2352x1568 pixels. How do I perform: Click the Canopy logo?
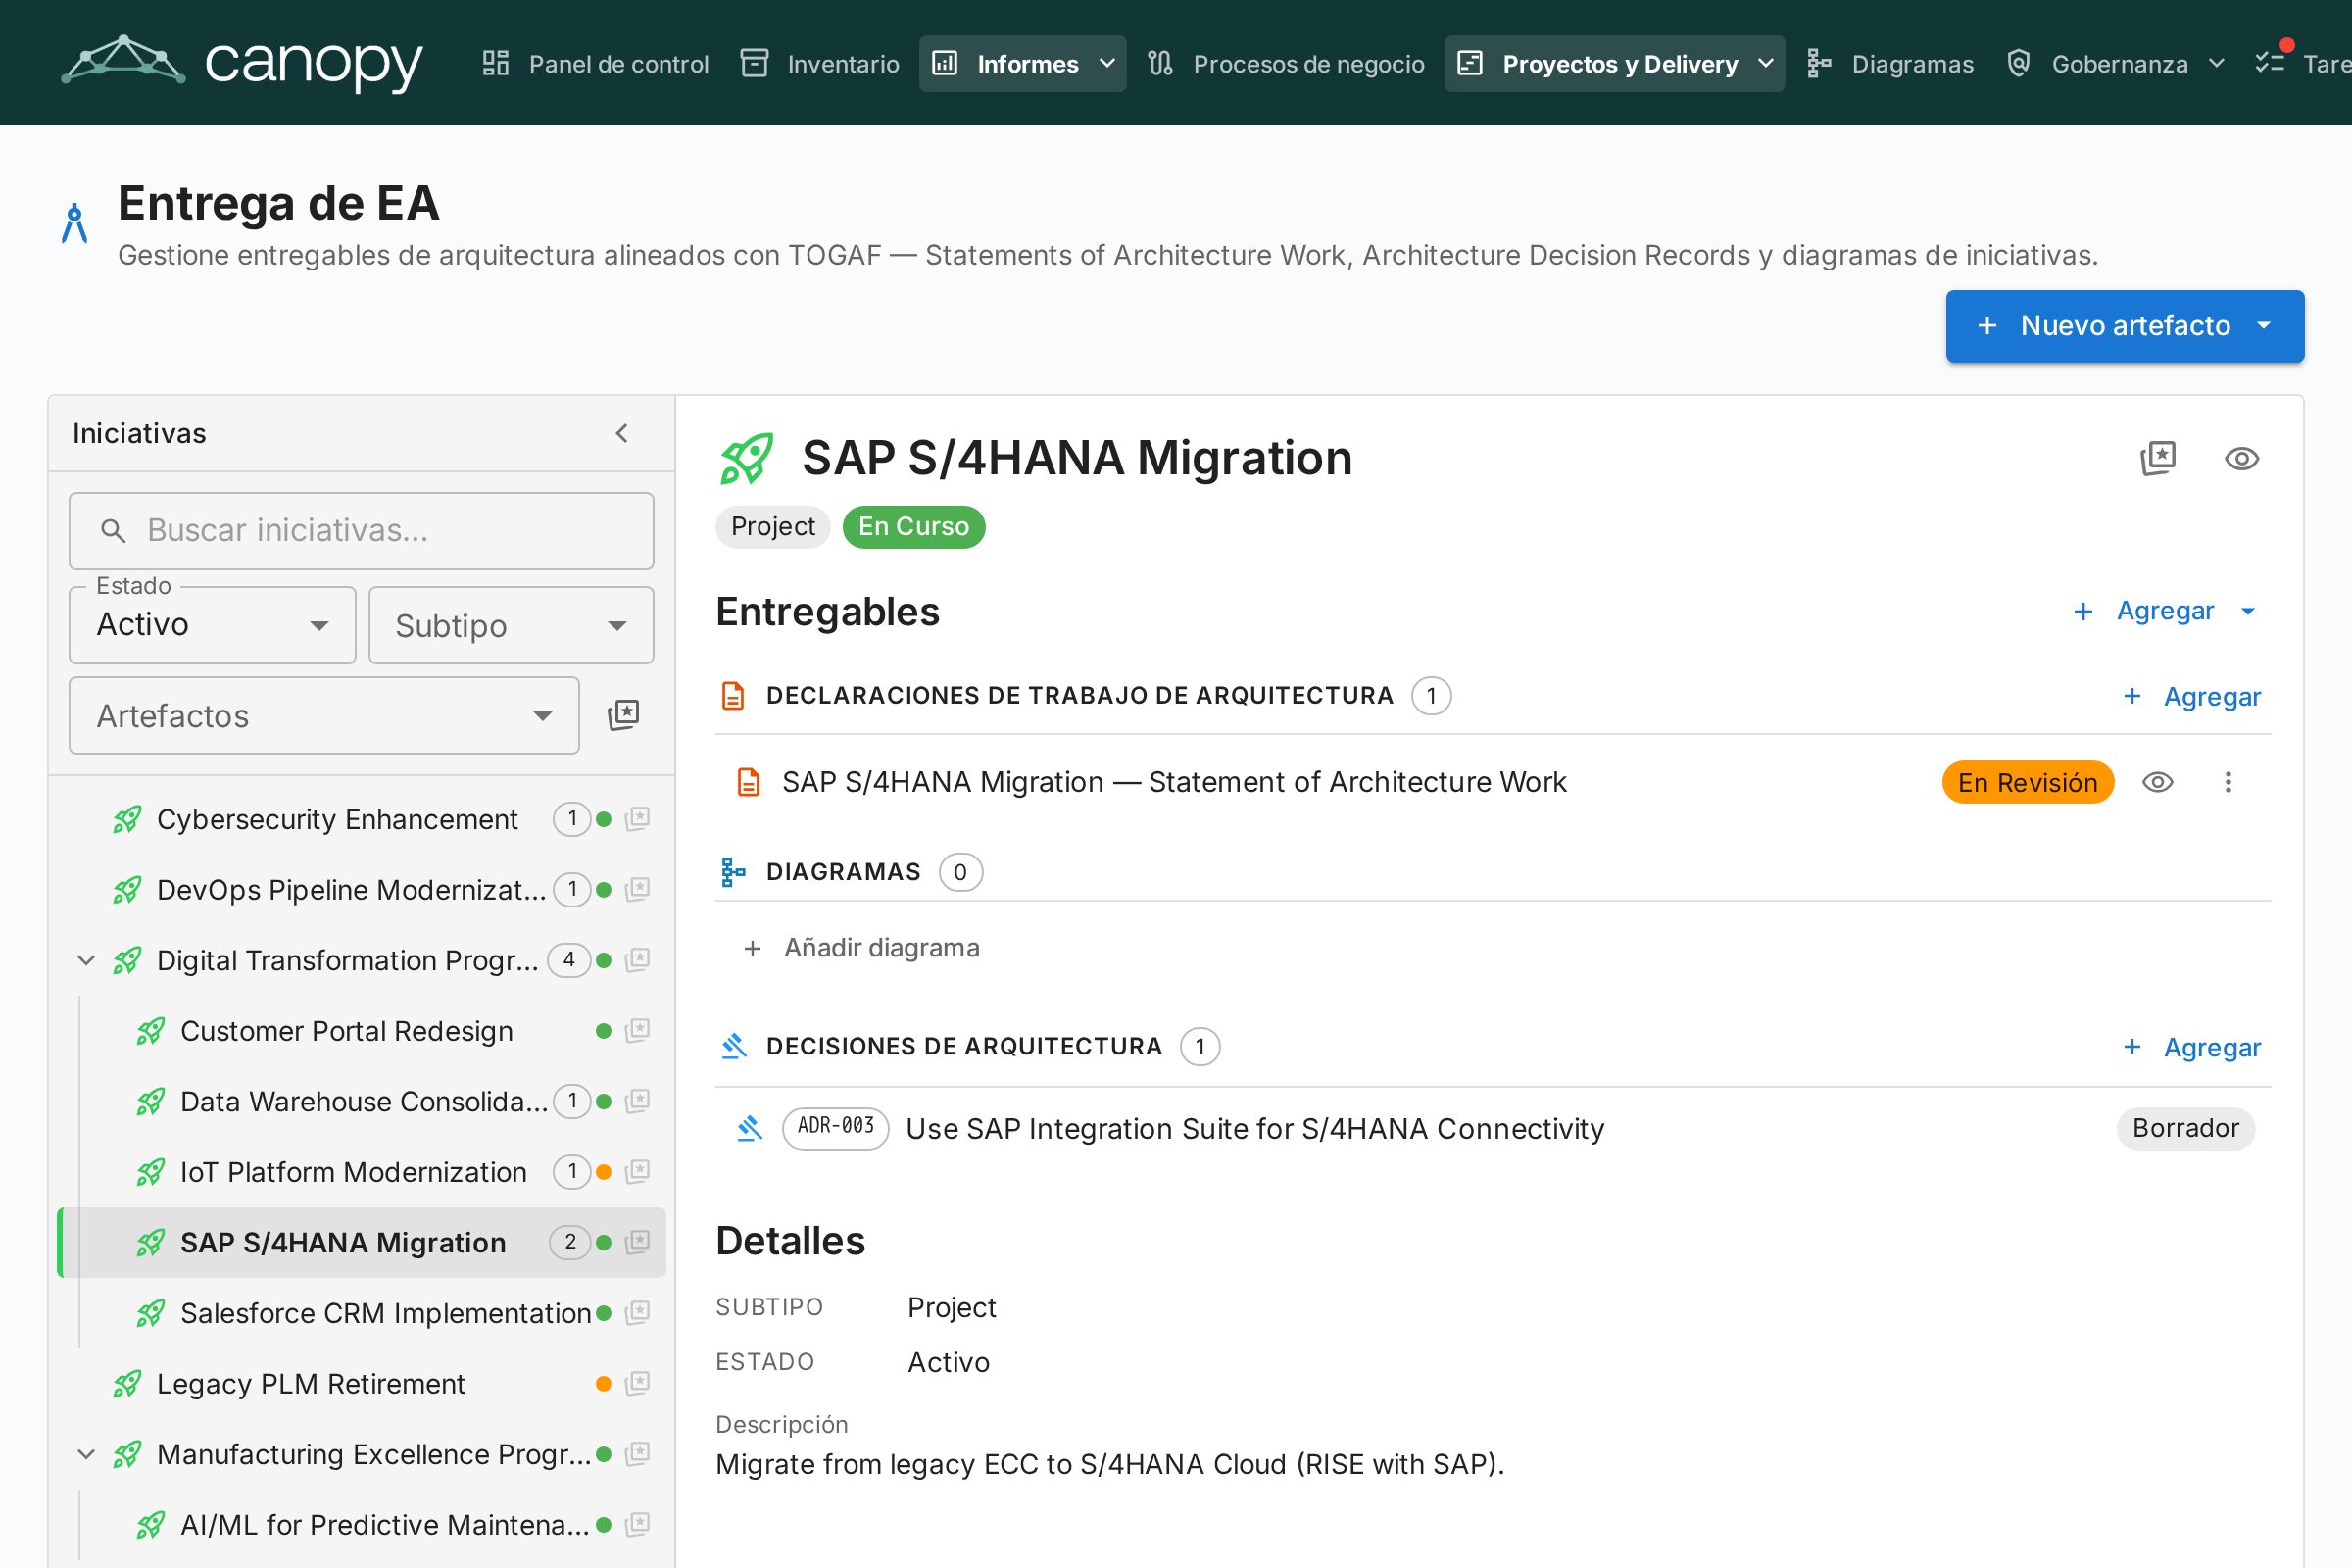(242, 63)
